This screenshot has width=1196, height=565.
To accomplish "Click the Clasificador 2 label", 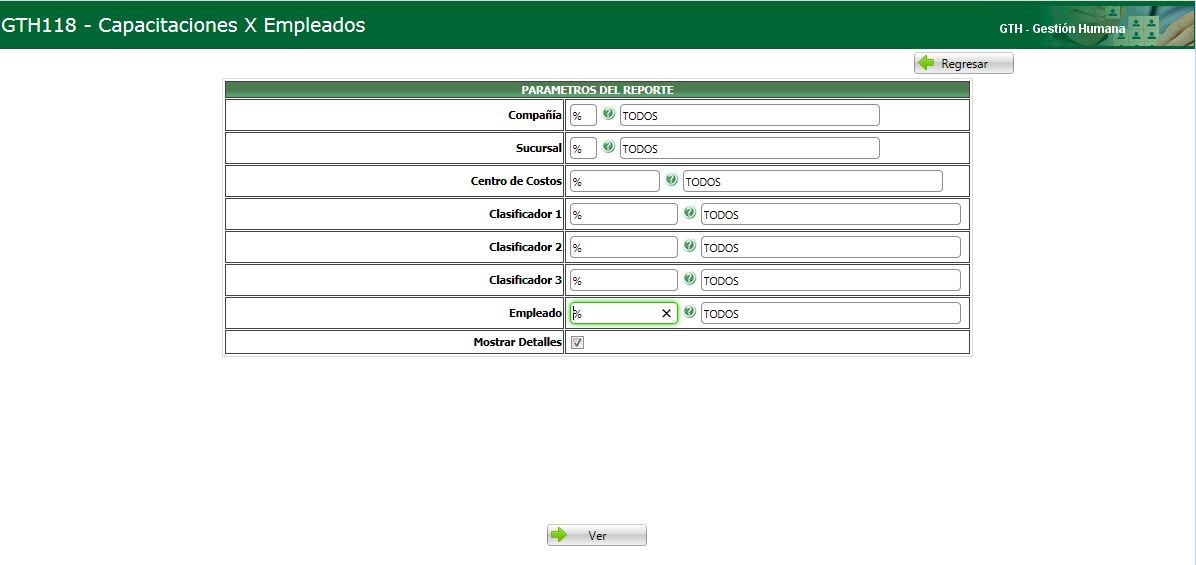I will click(x=526, y=247).
